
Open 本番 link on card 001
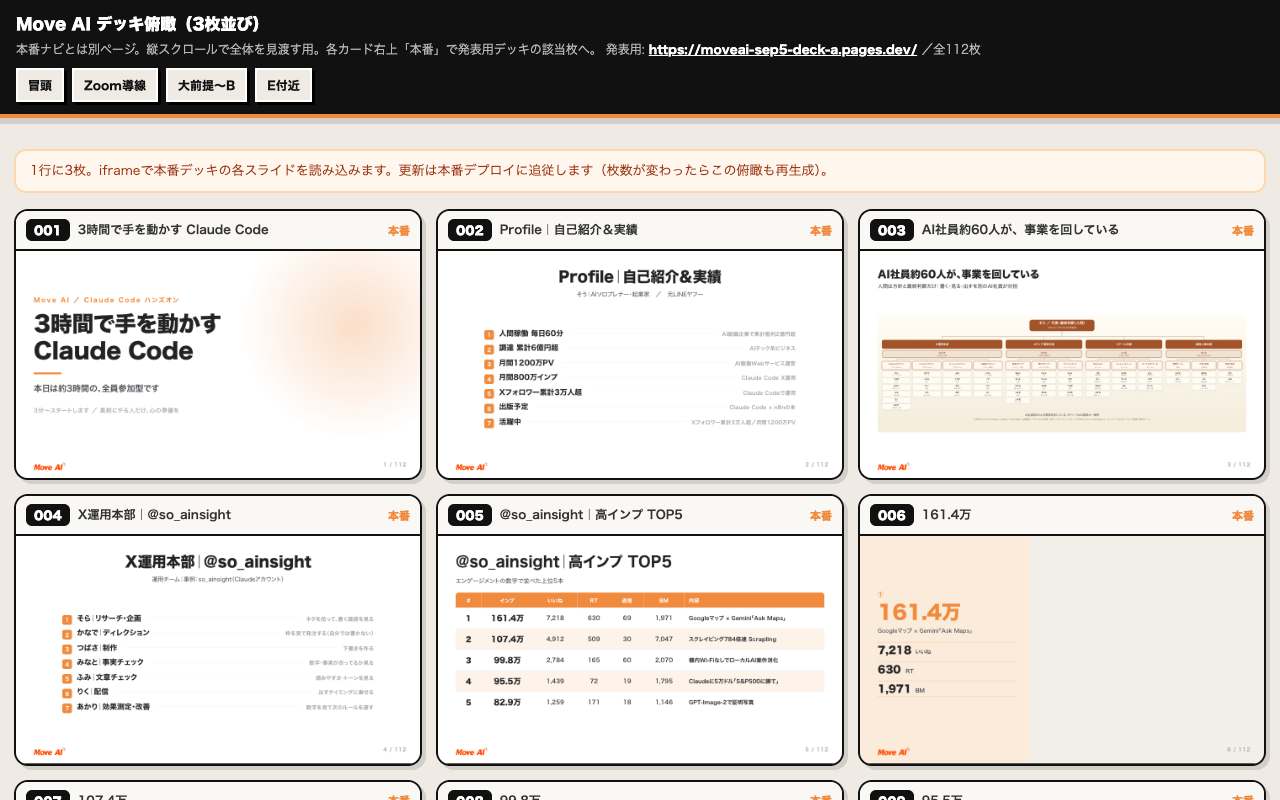pyautogui.click(x=399, y=230)
